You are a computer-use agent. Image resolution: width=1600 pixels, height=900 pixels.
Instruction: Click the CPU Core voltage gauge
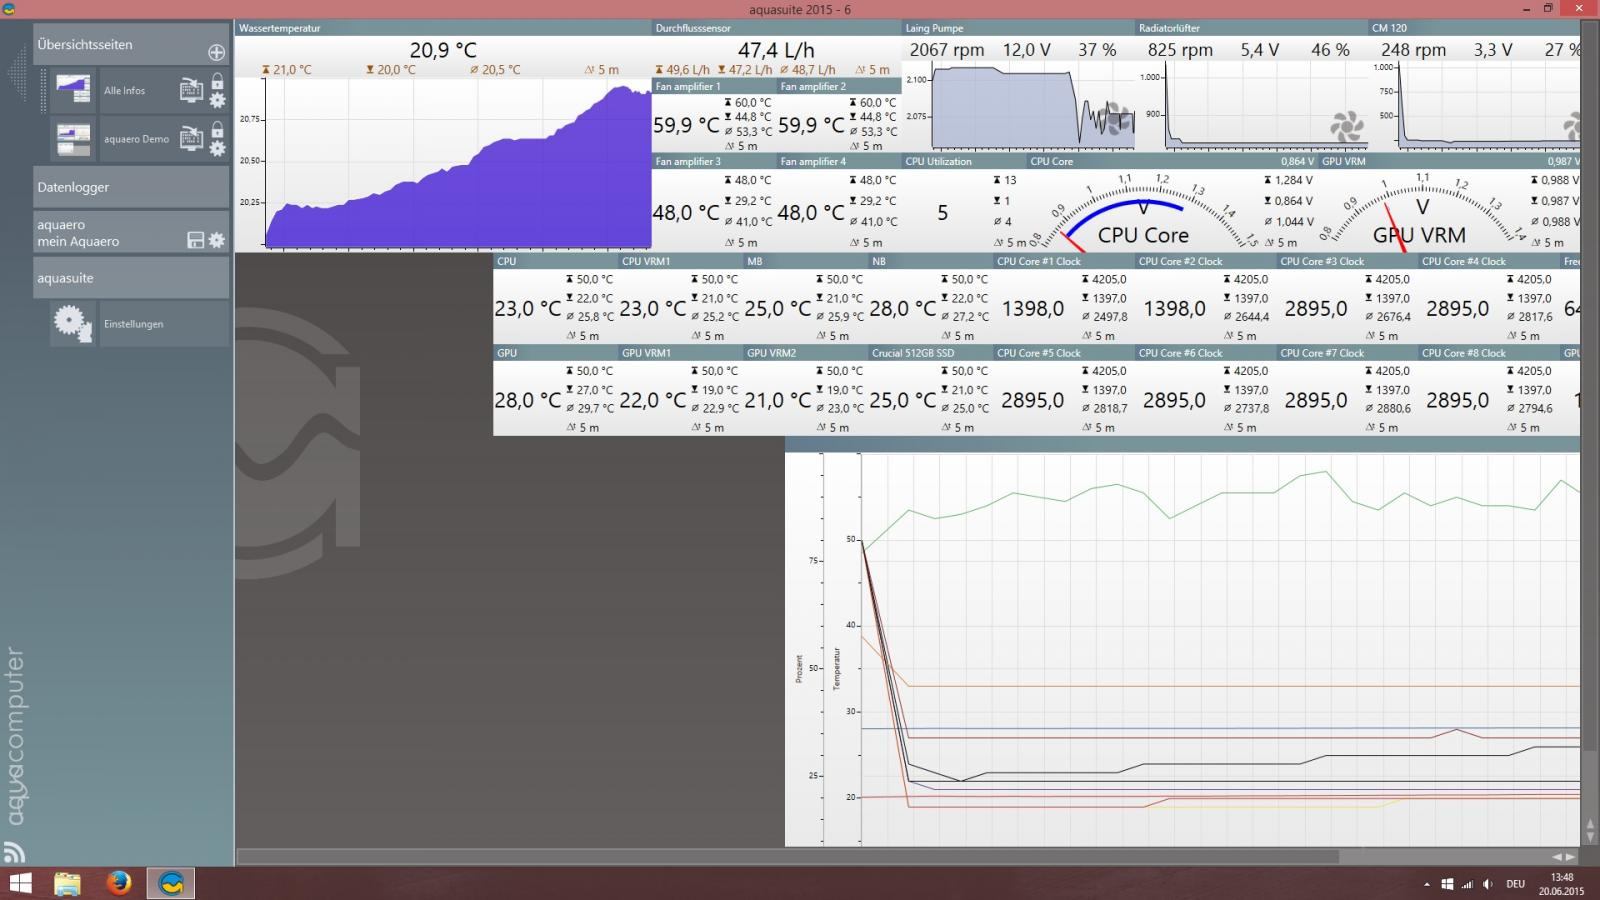1143,211
